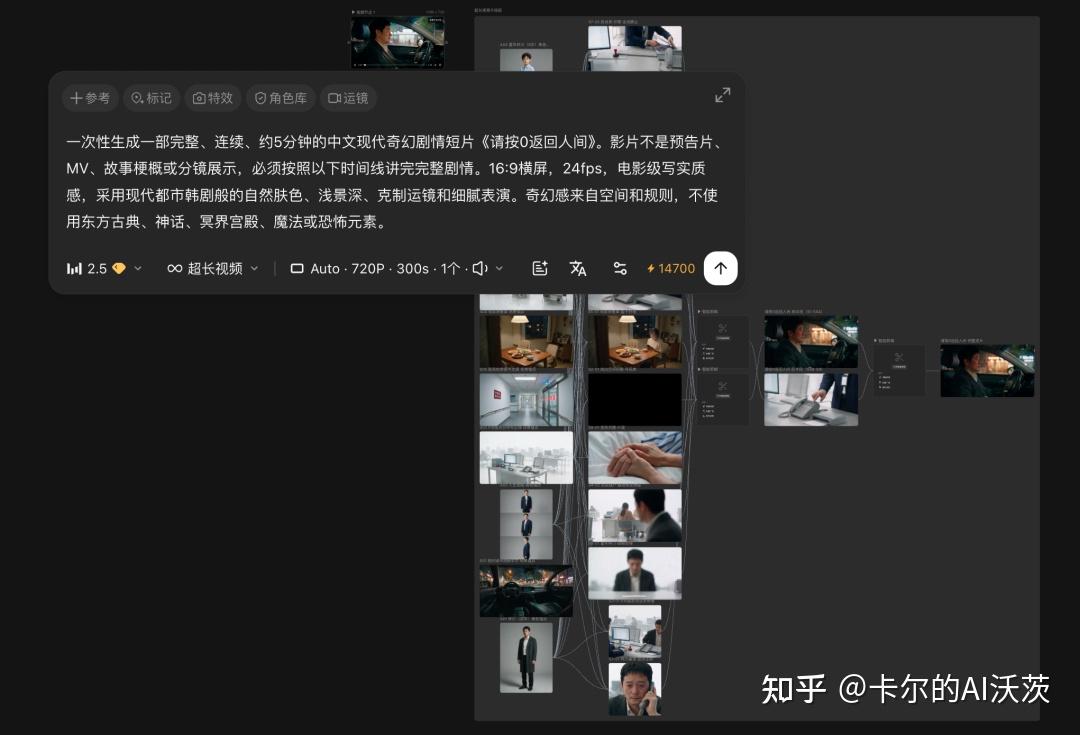This screenshot has width=1080, height=735.
Task: Select the car interior night street thumbnail
Action: tap(526, 590)
